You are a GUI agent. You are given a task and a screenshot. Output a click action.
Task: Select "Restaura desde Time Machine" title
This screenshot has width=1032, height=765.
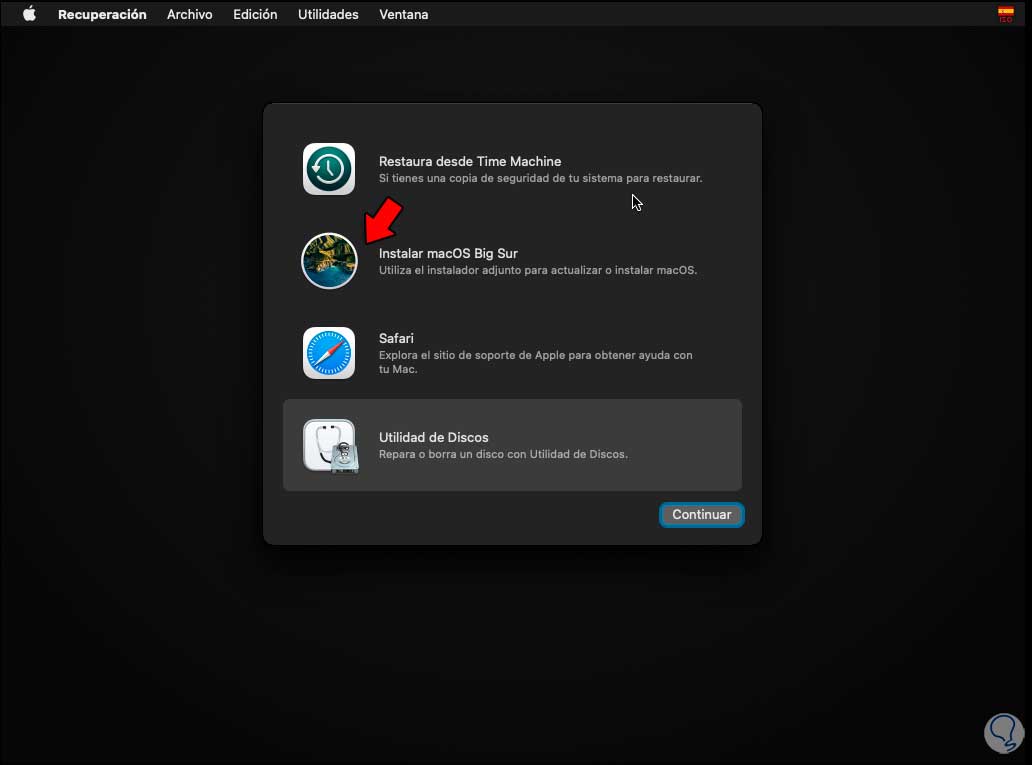[x=470, y=161]
